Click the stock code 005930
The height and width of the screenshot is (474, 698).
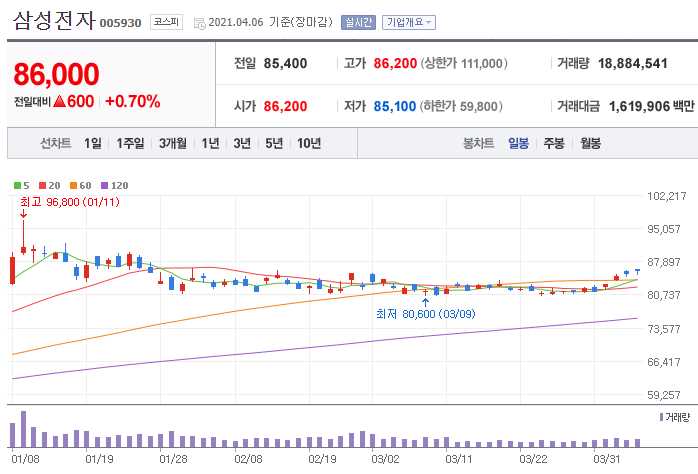pos(120,23)
